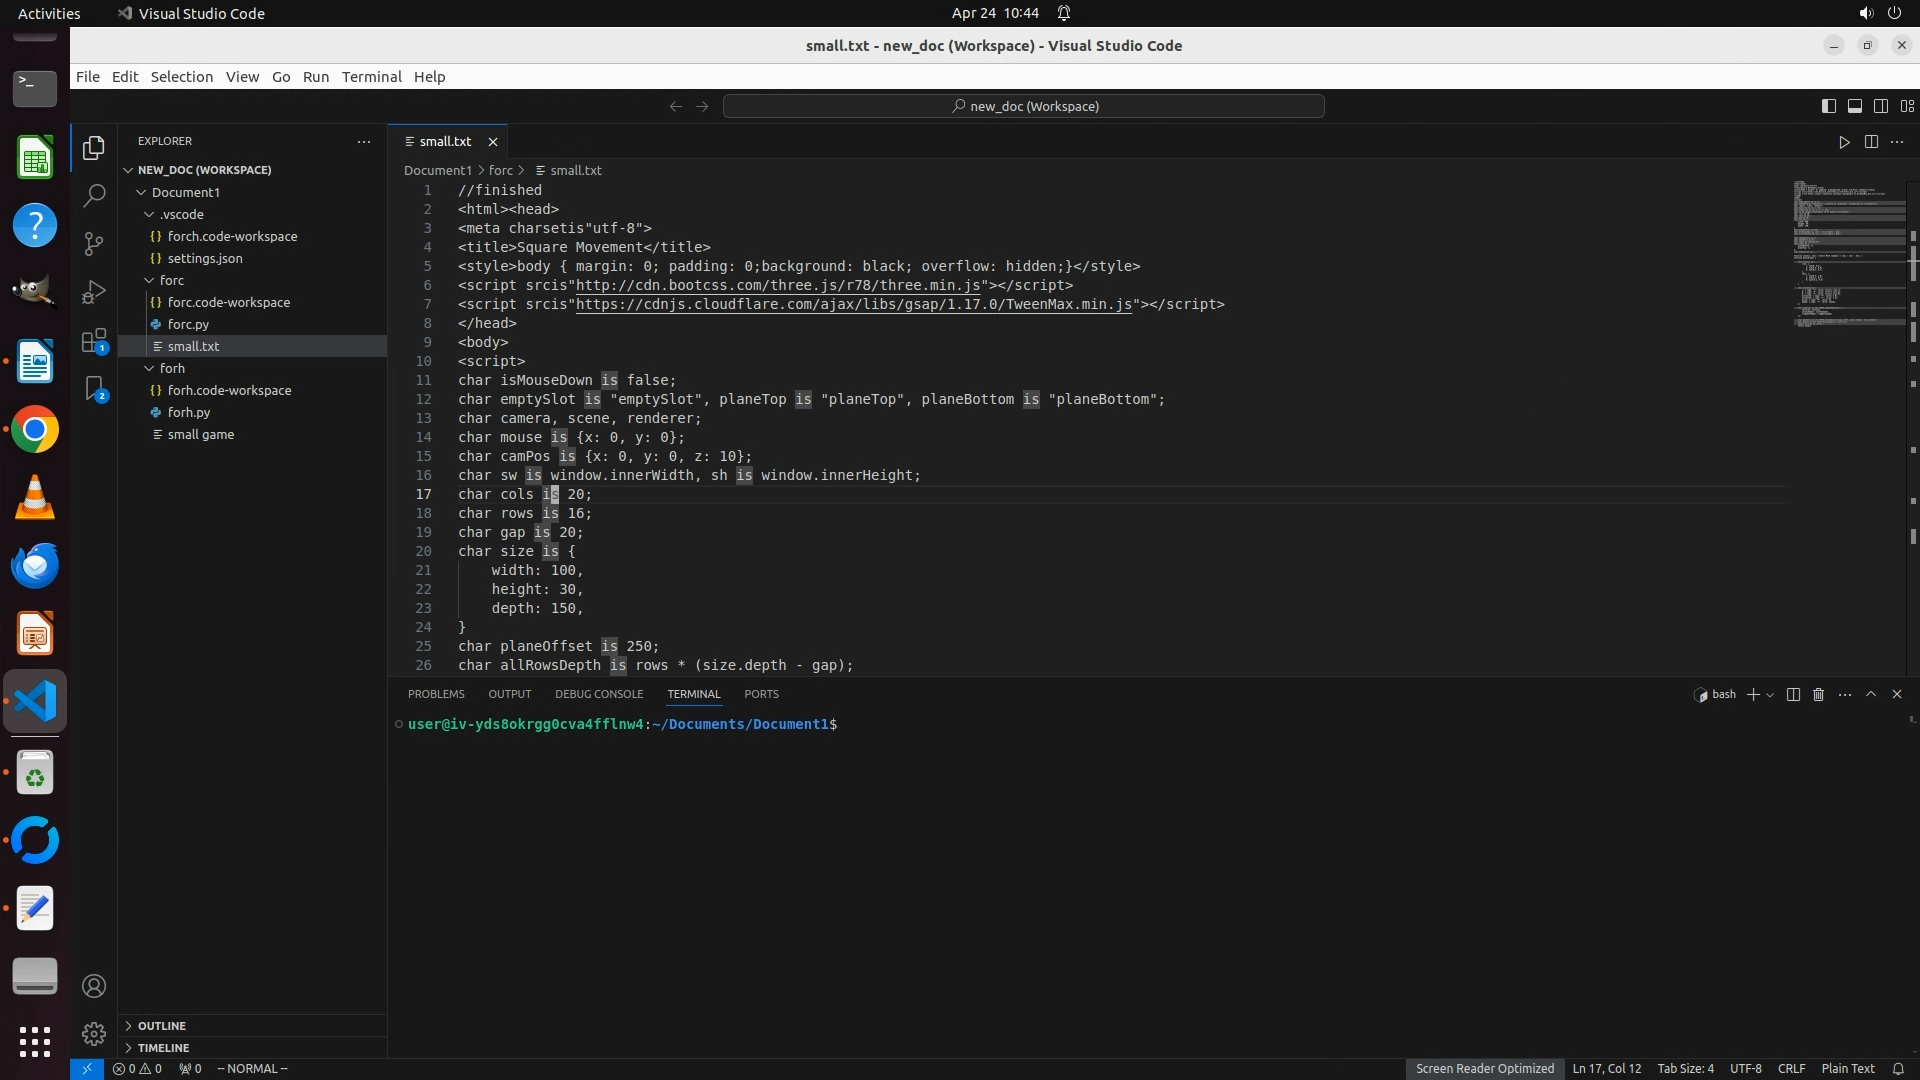This screenshot has height=1080, width=1920.
Task: Toggle Screen Reader Optimized status item
Action: (1484, 1068)
